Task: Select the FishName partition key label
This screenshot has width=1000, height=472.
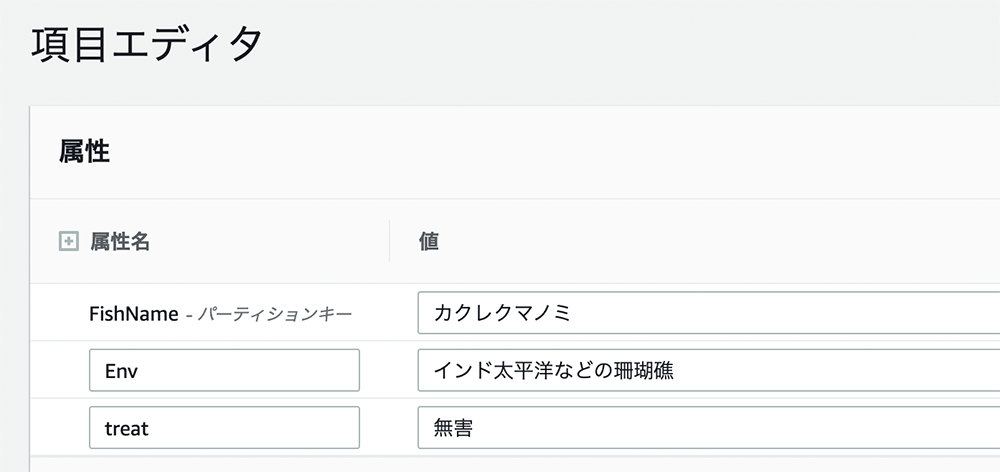Action: point(134,314)
